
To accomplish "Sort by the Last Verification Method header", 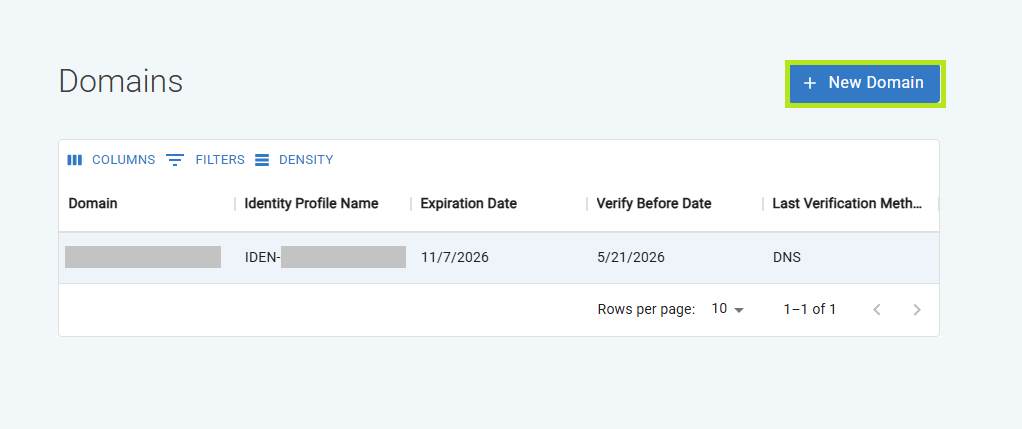I will pos(847,203).
